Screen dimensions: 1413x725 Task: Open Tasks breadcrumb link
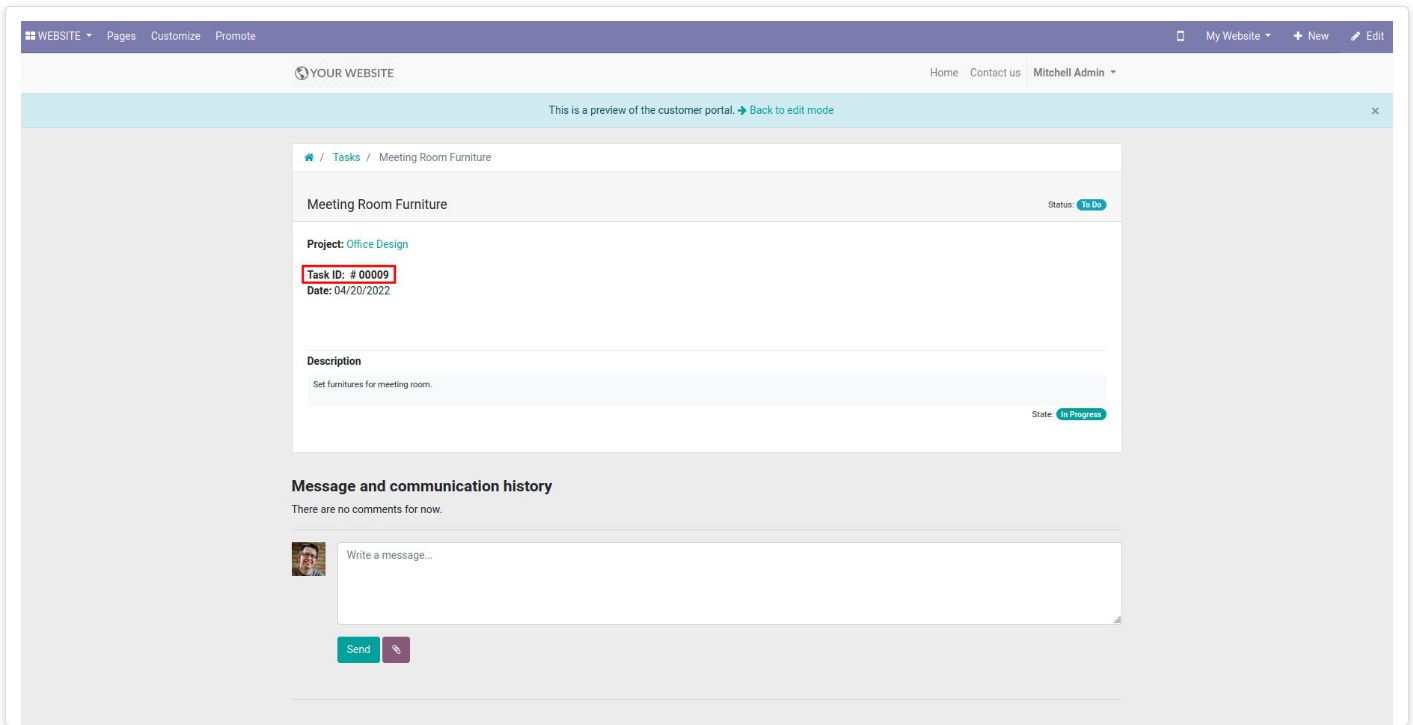click(346, 158)
